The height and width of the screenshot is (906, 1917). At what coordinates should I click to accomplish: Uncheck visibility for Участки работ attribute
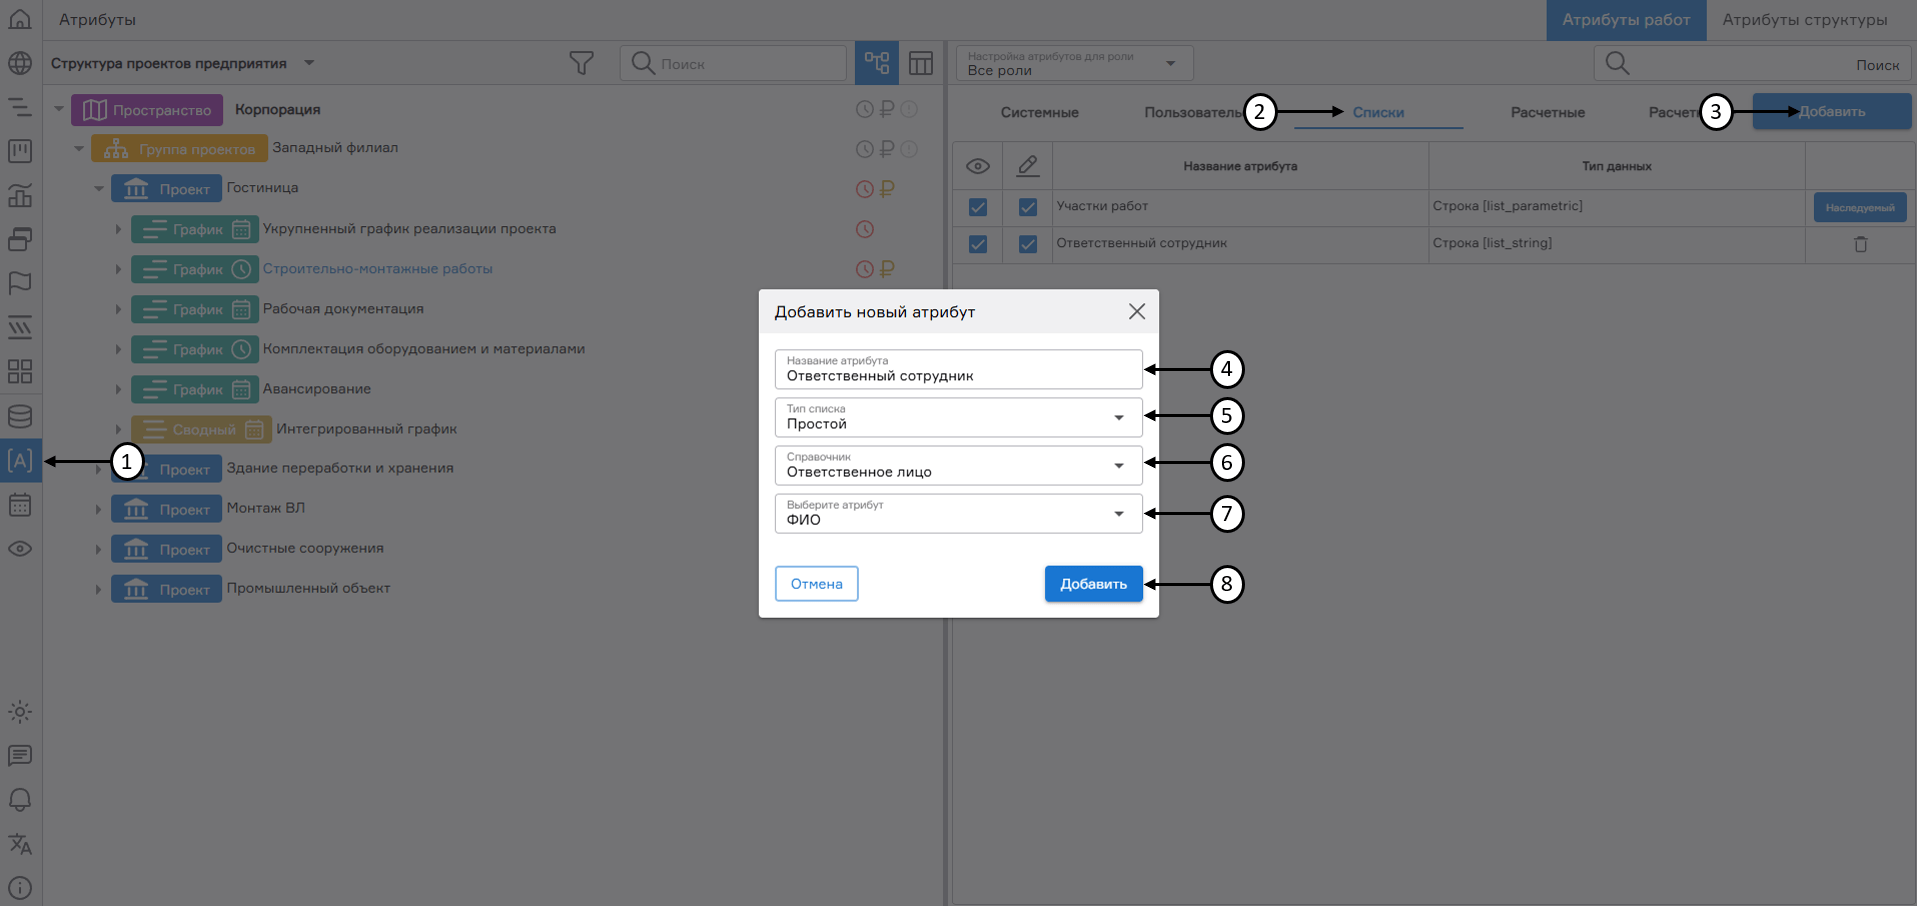point(977,207)
